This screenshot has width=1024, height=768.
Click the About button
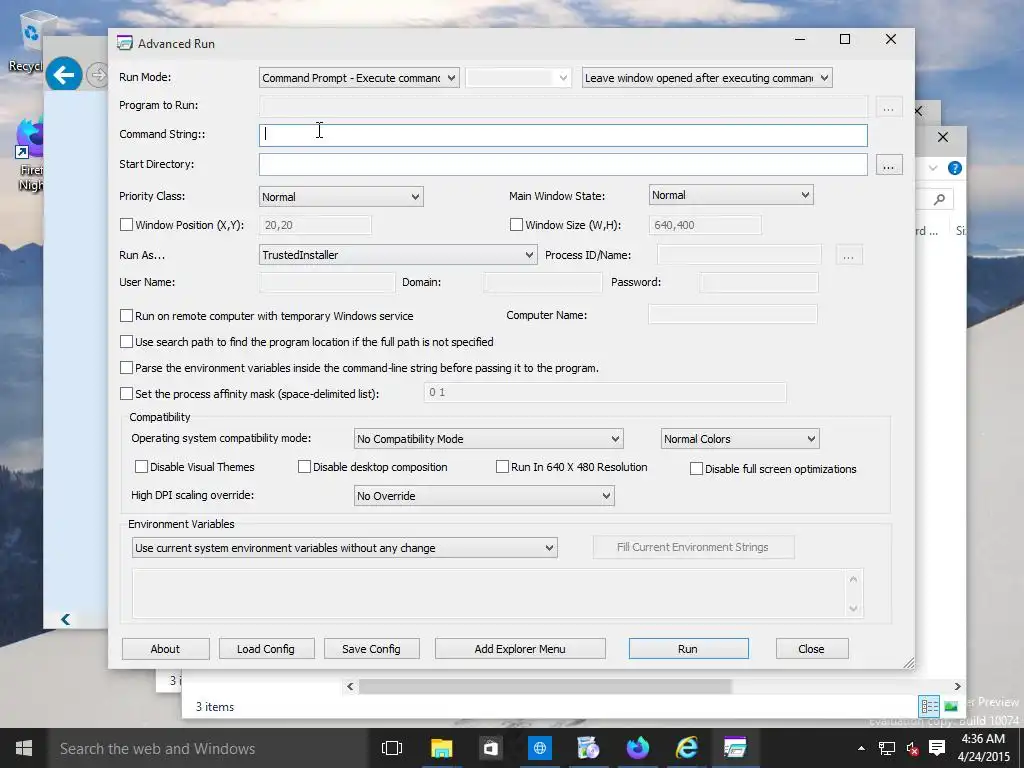click(x=165, y=648)
